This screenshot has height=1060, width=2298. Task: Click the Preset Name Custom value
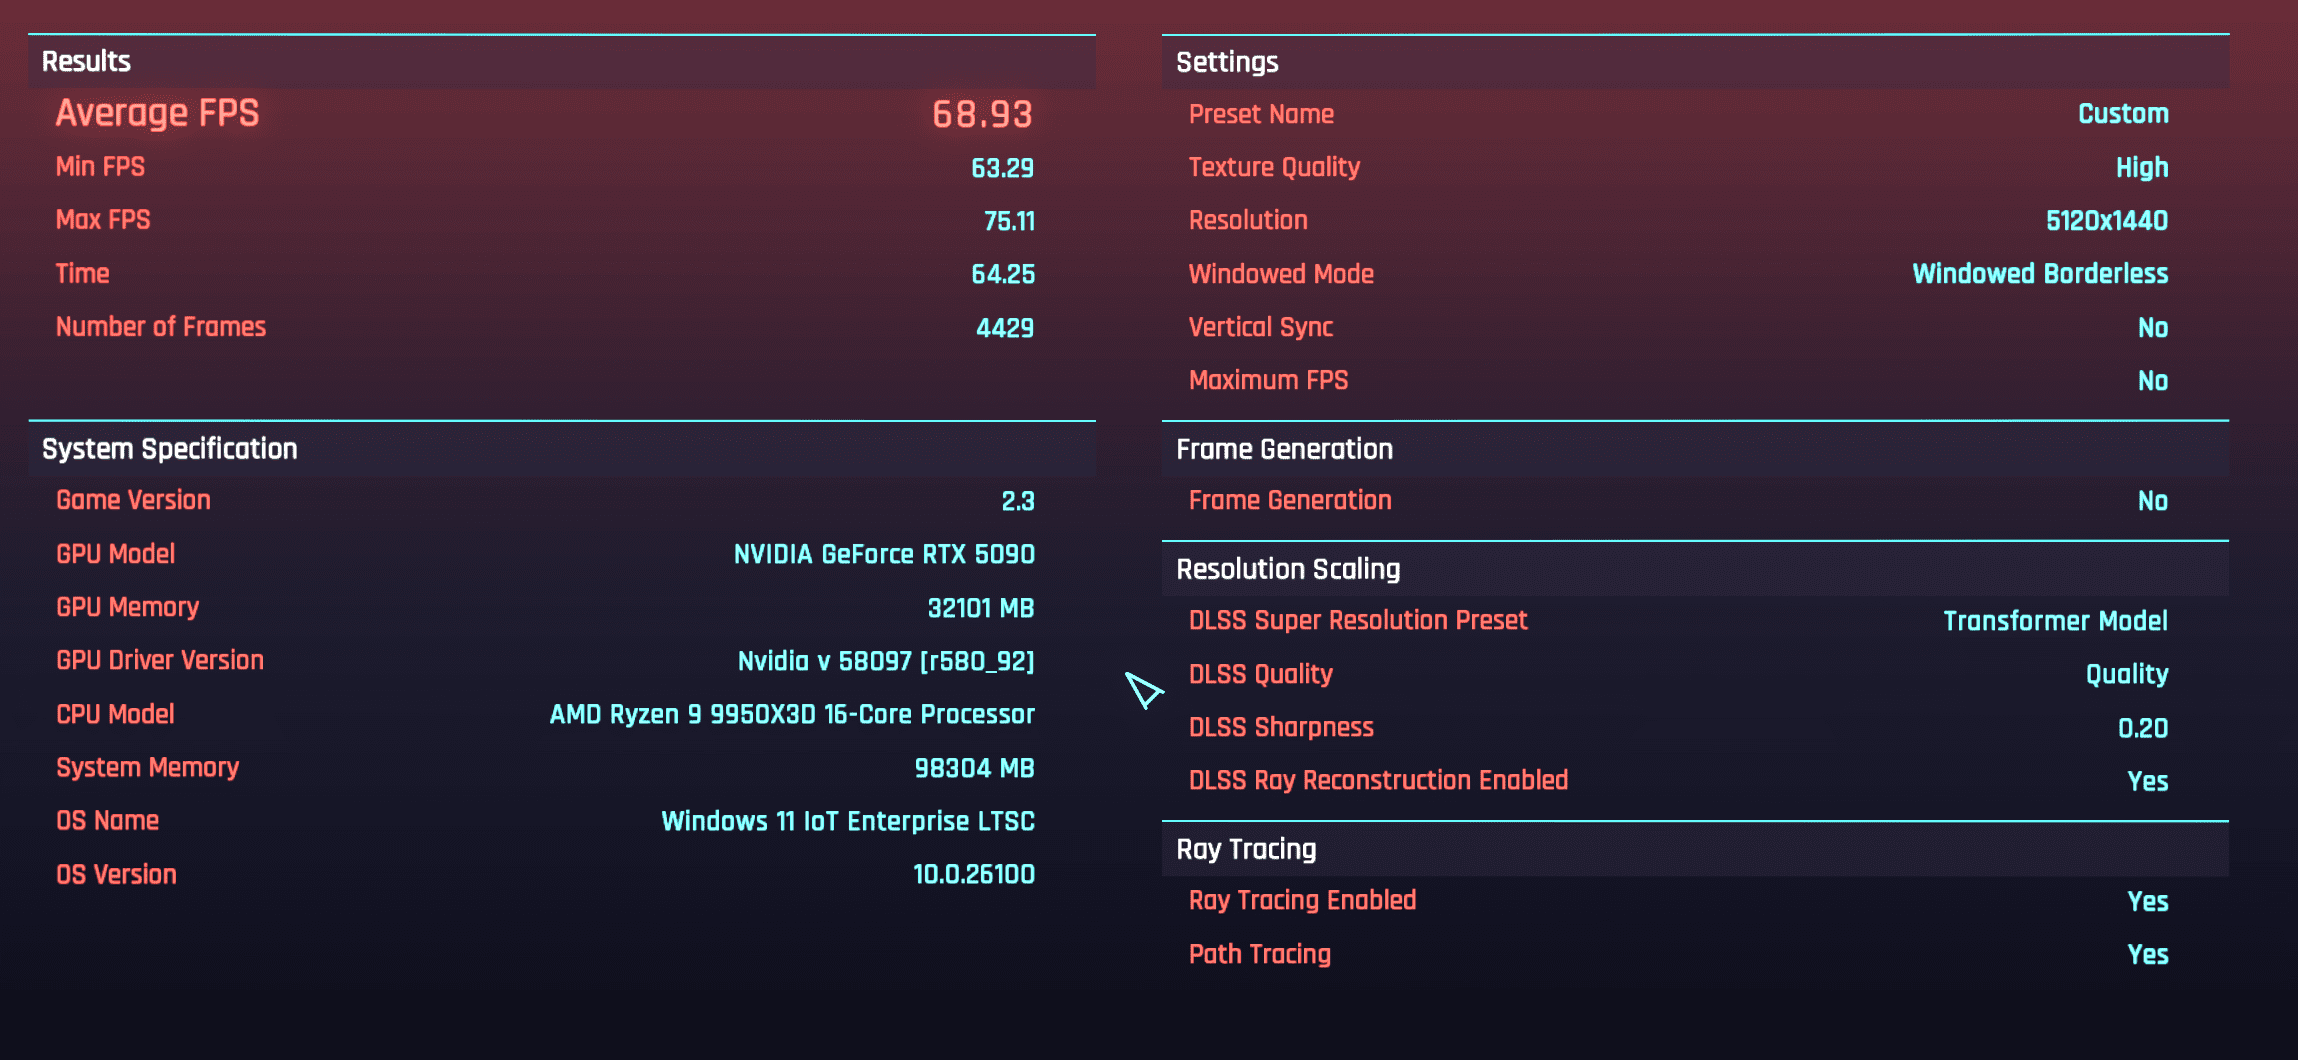(x=2122, y=114)
